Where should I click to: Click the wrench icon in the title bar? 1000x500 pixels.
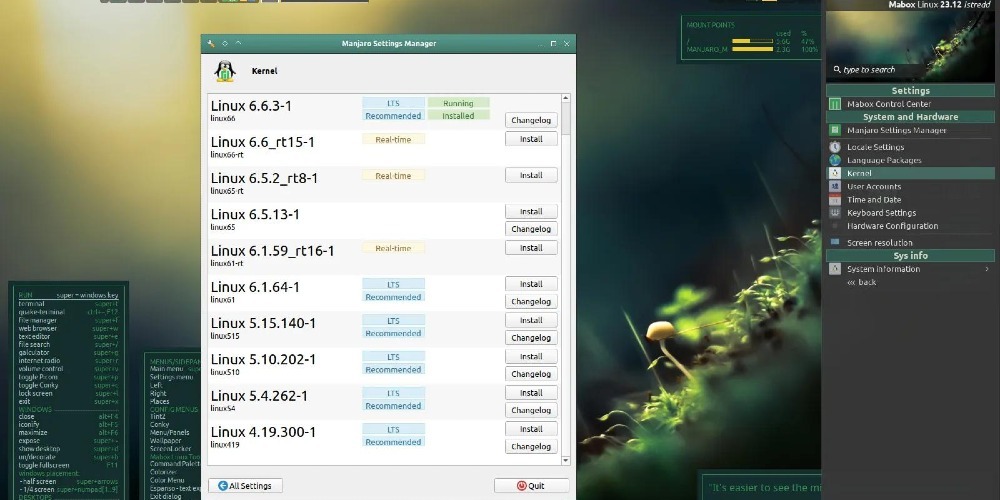click(x=211, y=44)
